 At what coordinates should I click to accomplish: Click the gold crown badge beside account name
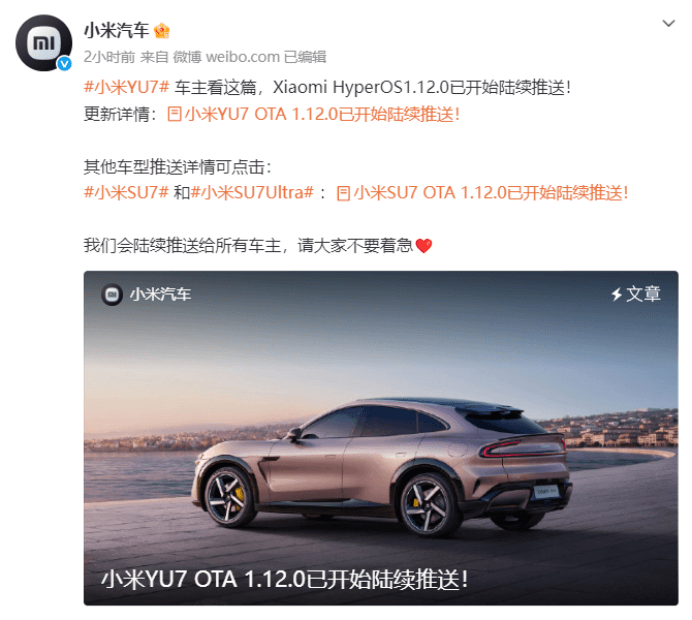pyautogui.click(x=162, y=31)
